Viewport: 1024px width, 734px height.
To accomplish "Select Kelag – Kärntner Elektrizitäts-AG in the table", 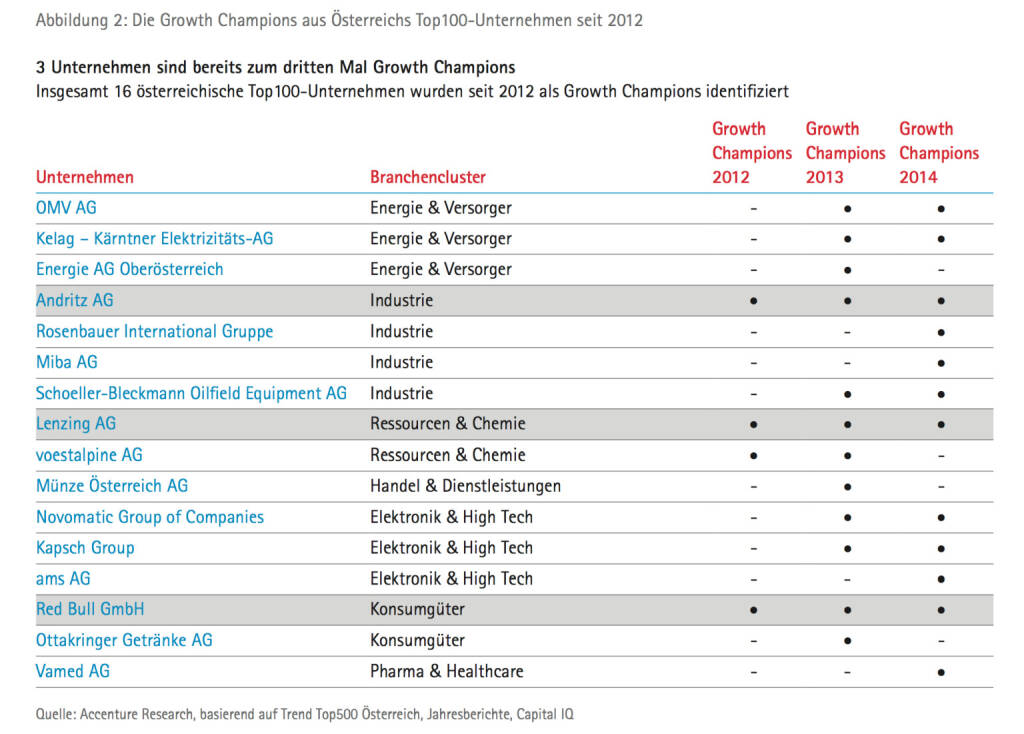I will coord(154,239).
